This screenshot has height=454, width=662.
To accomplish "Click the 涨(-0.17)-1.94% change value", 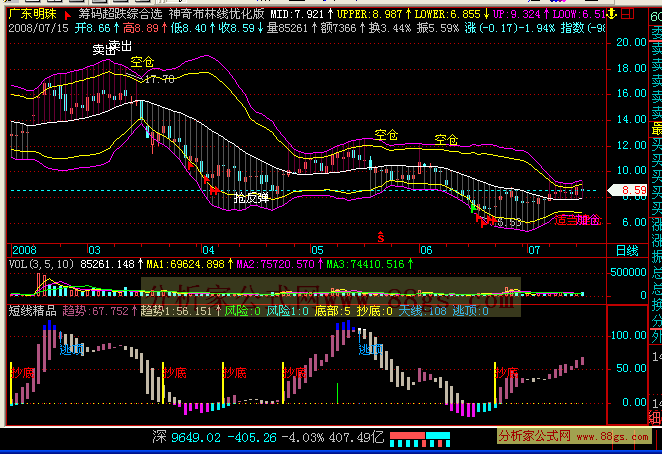I will [510, 28].
